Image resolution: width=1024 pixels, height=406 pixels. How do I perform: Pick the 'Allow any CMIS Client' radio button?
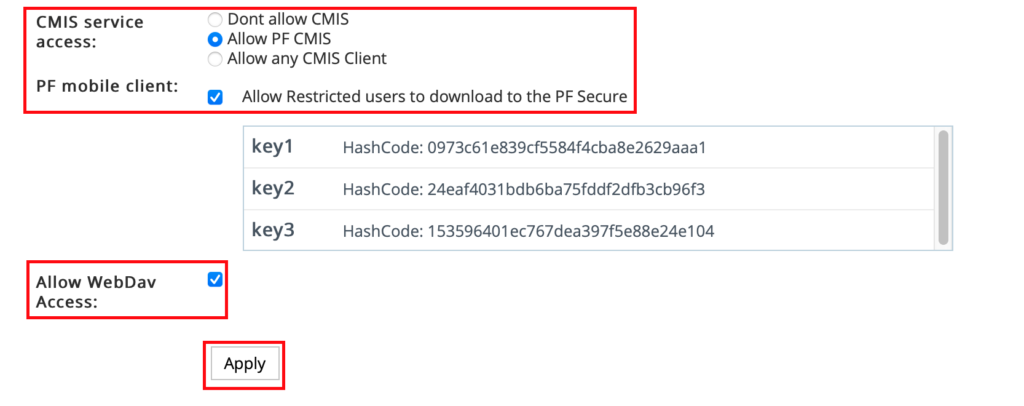(x=214, y=59)
